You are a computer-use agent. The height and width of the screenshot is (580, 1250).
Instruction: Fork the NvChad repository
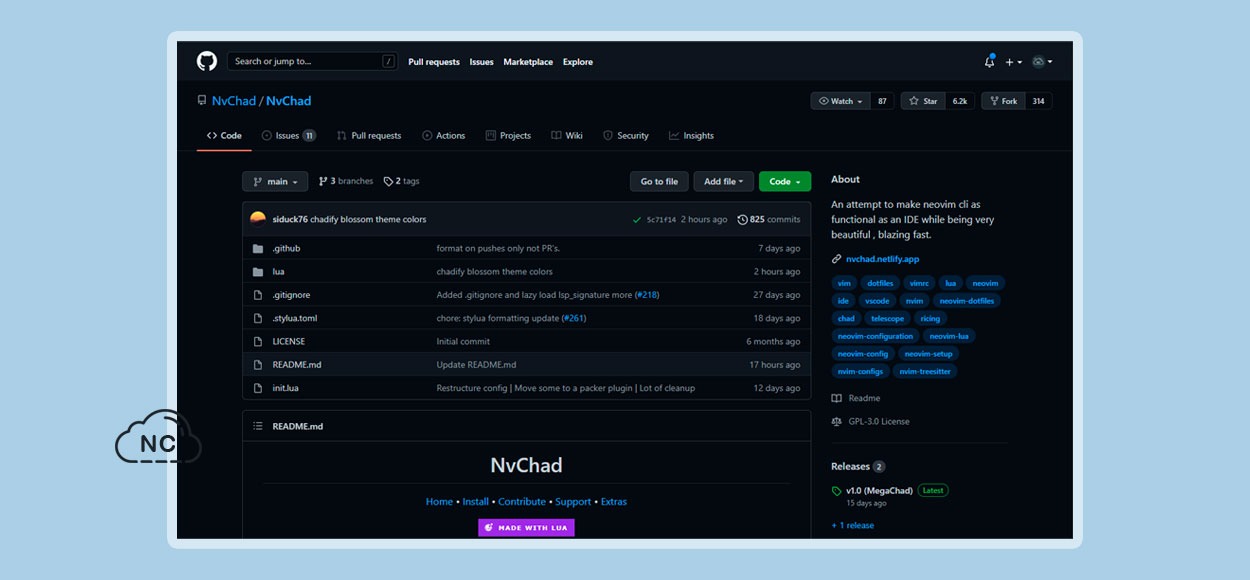coord(1003,101)
